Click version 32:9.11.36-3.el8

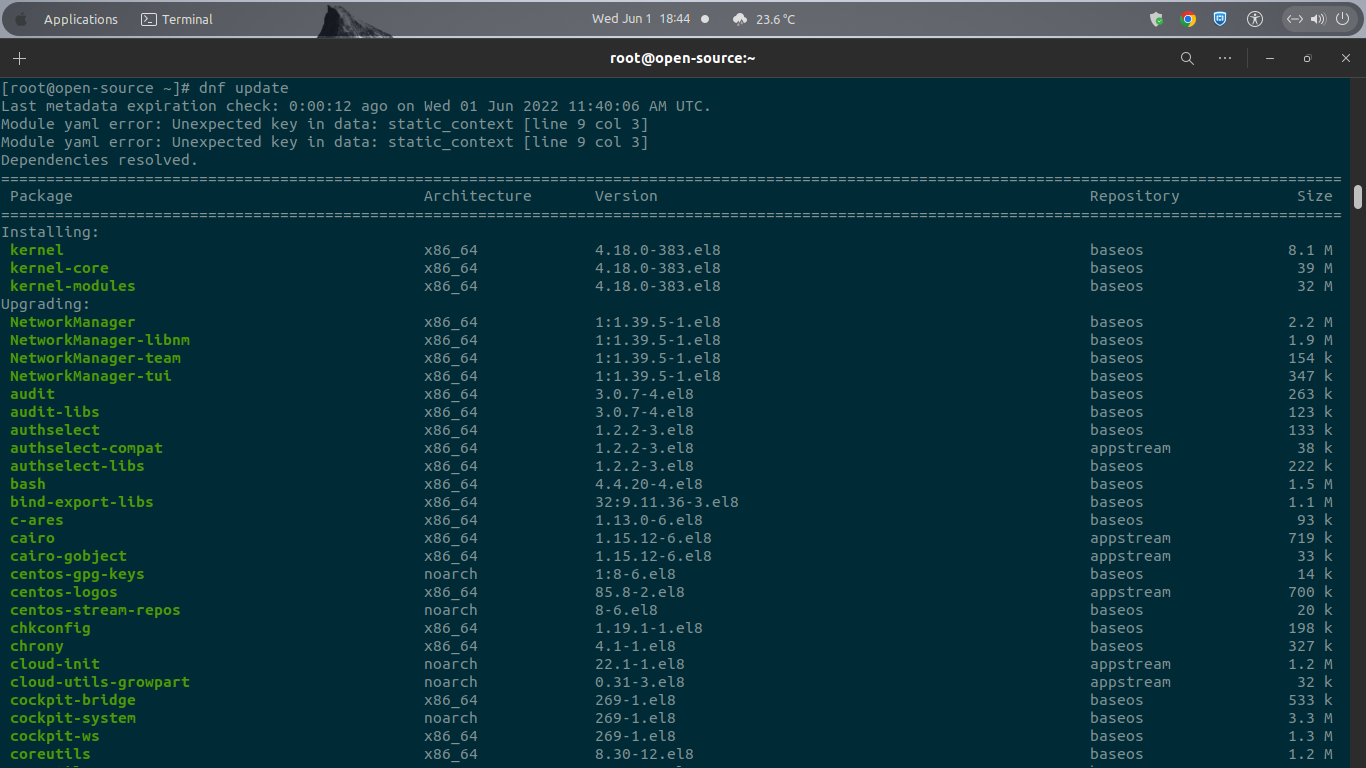click(667, 502)
